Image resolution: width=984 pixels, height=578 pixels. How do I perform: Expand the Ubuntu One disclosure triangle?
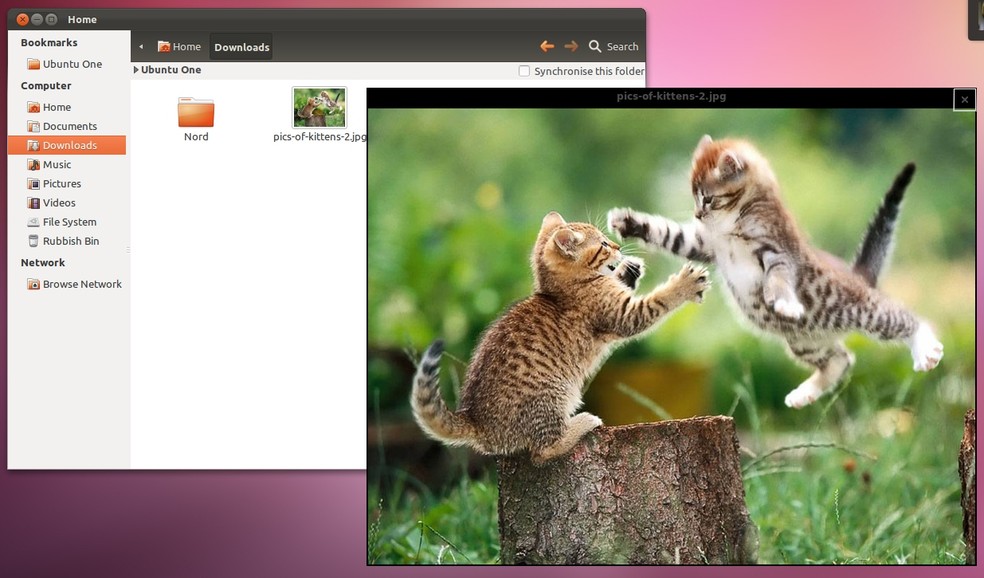[x=136, y=70]
